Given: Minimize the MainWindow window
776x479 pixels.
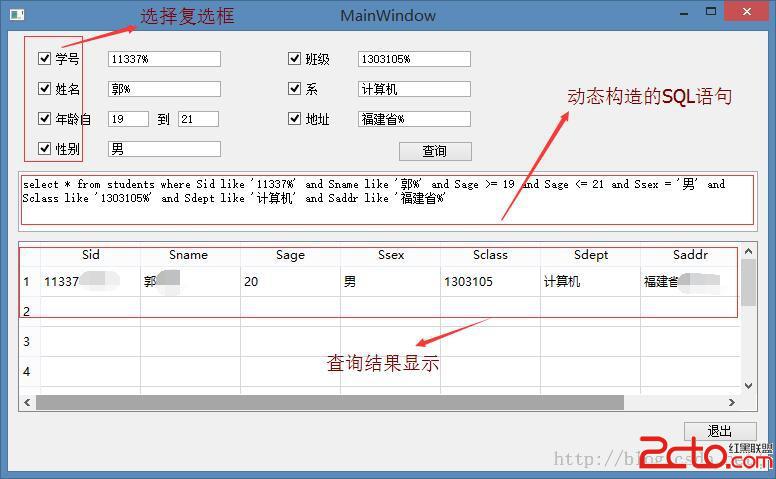Looking at the screenshot, I should pos(684,13).
